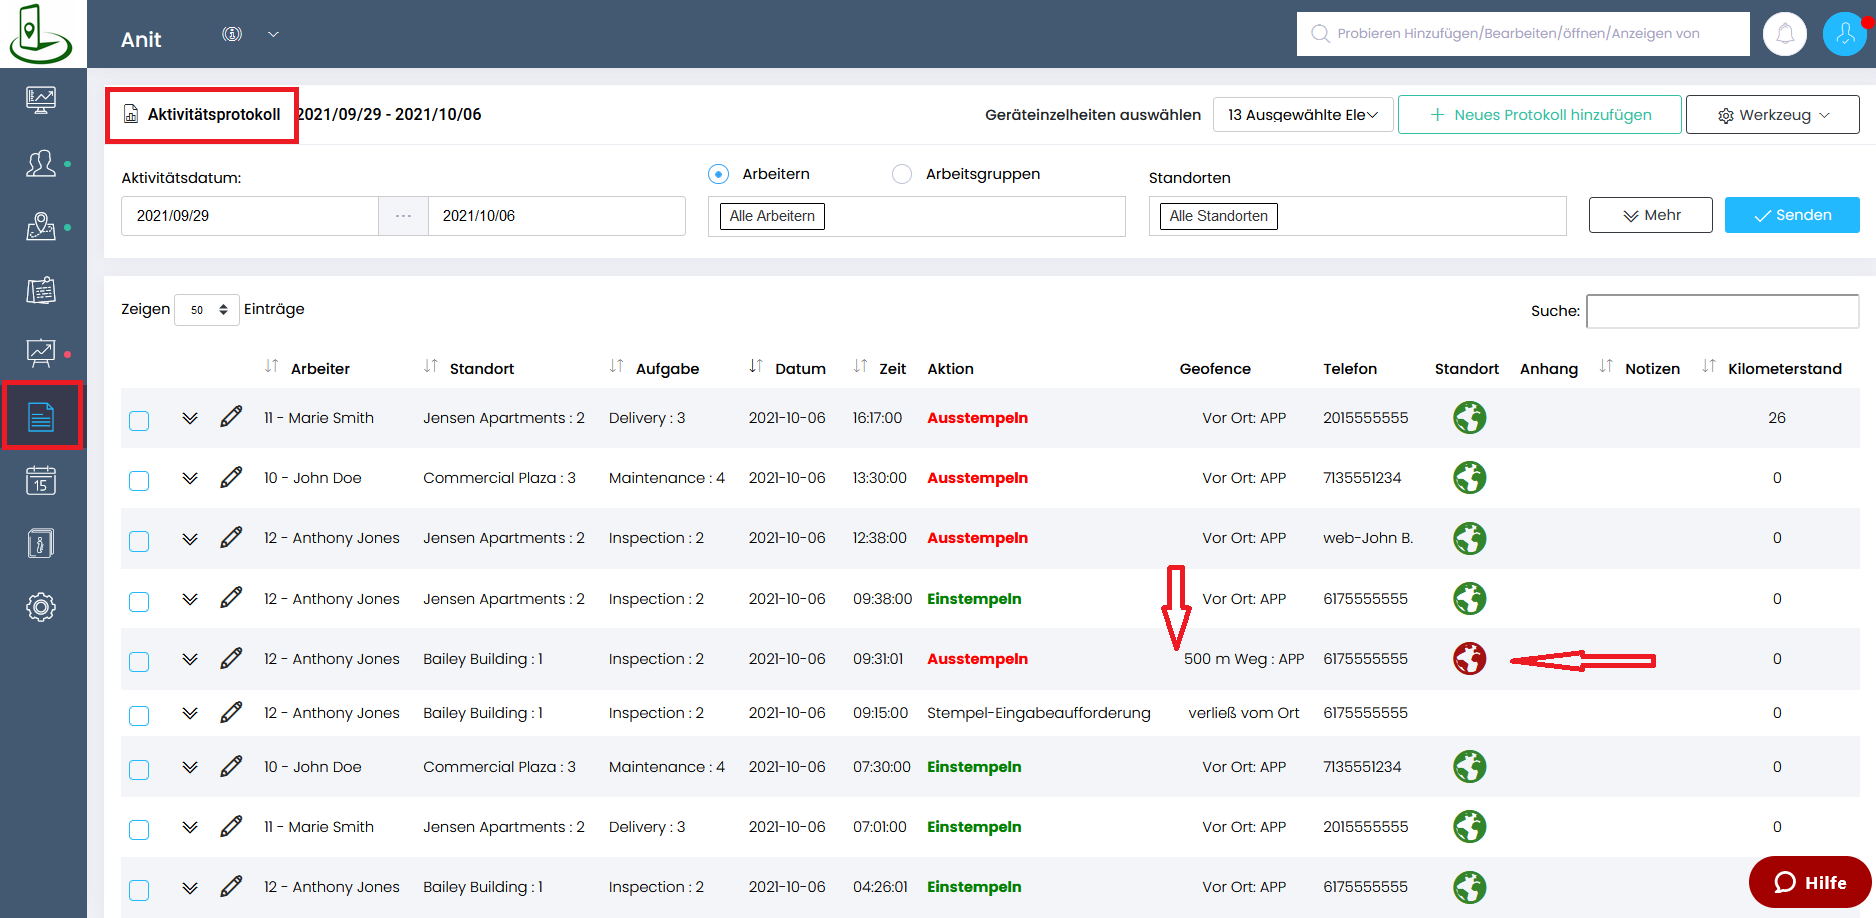The image size is (1876, 918).
Task: Open the settings gear icon in sidebar
Action: 41,607
